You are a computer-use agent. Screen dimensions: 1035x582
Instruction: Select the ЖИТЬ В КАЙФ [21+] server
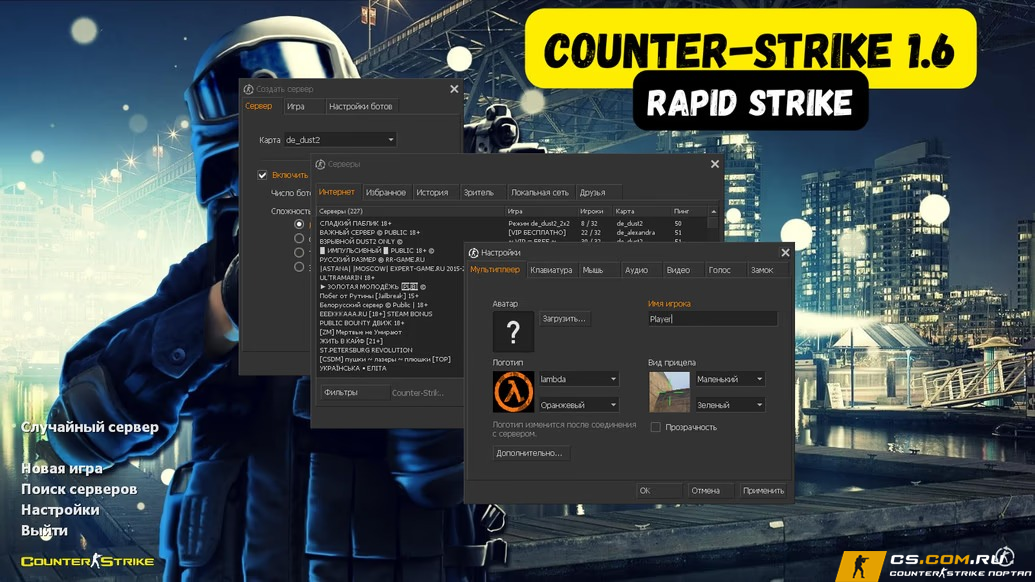[391, 341]
